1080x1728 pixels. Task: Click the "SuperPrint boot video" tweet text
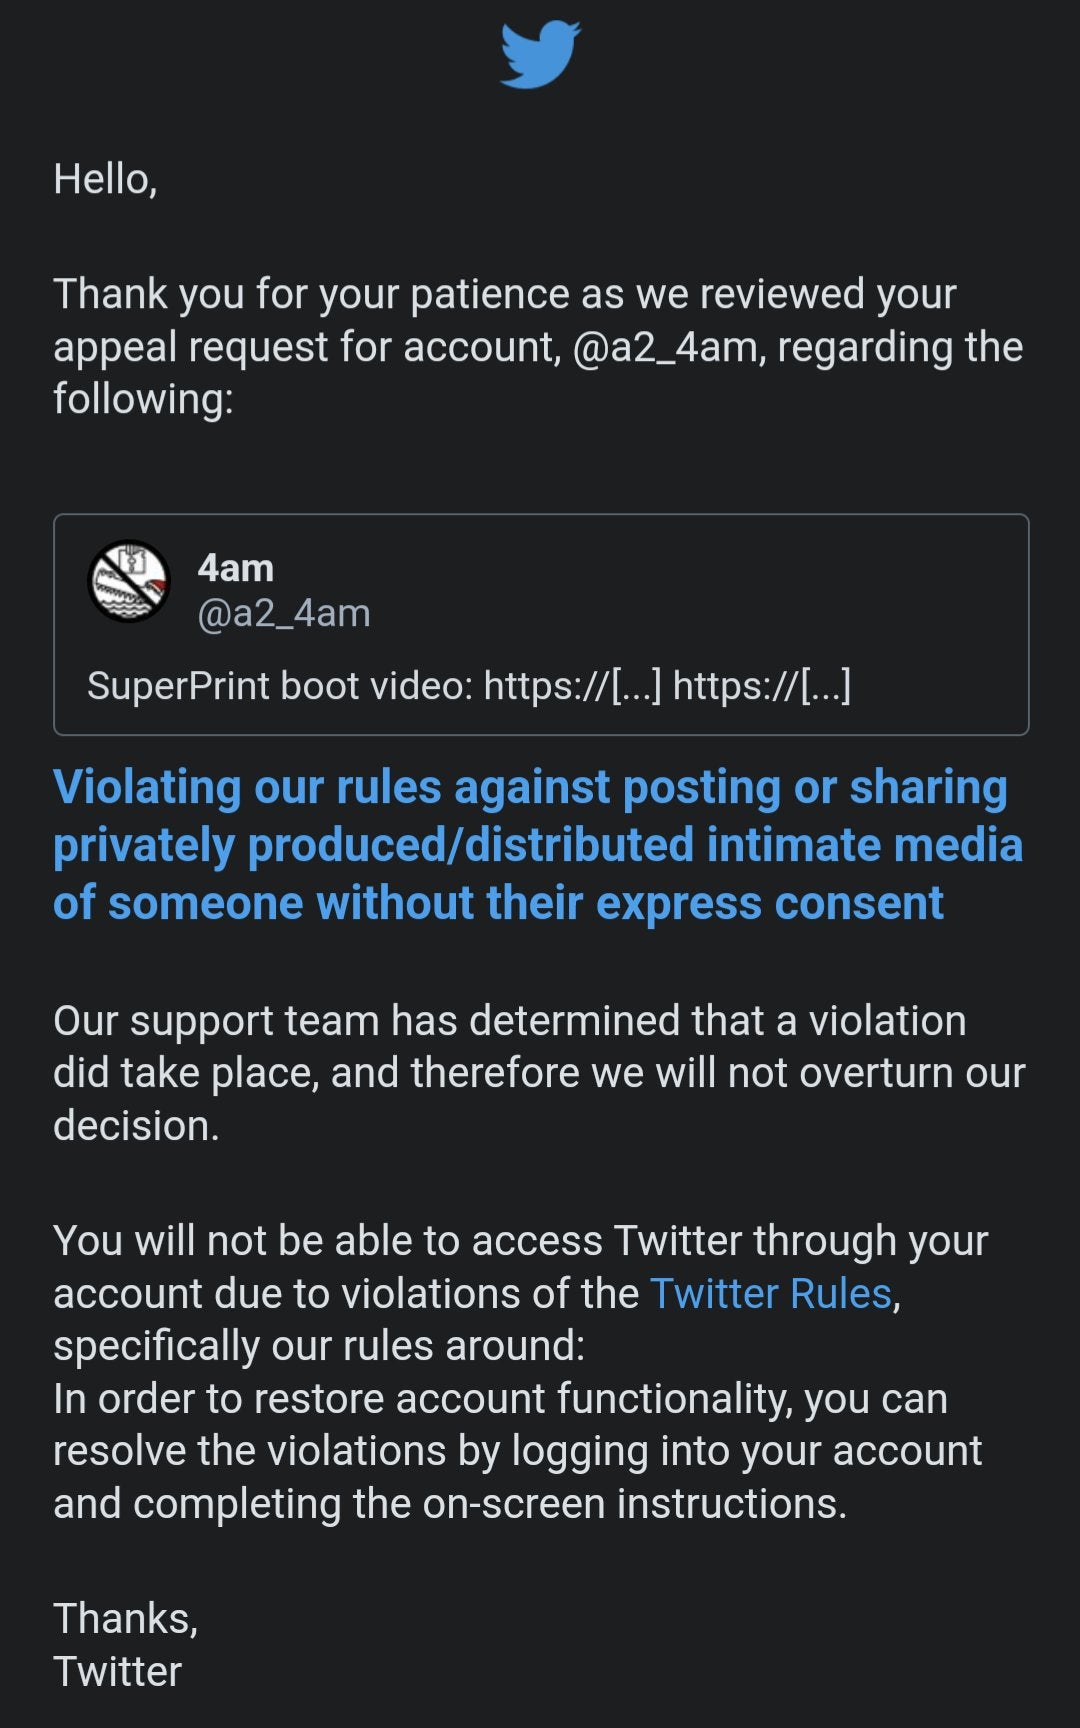click(278, 686)
